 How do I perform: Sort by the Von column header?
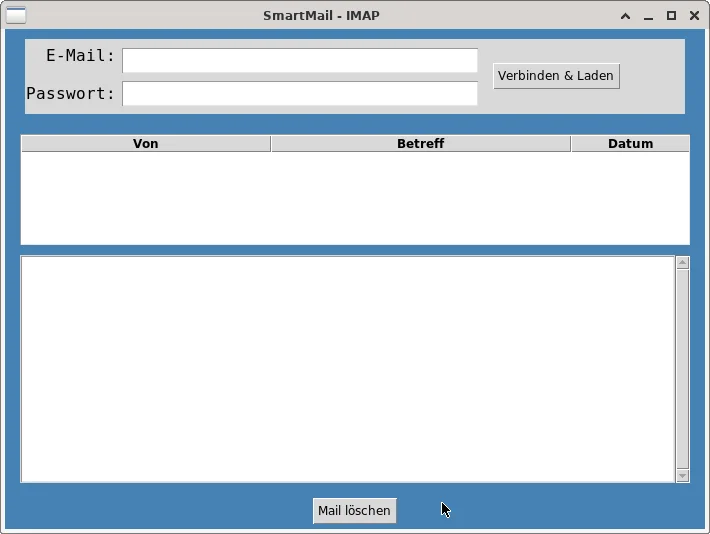click(146, 144)
